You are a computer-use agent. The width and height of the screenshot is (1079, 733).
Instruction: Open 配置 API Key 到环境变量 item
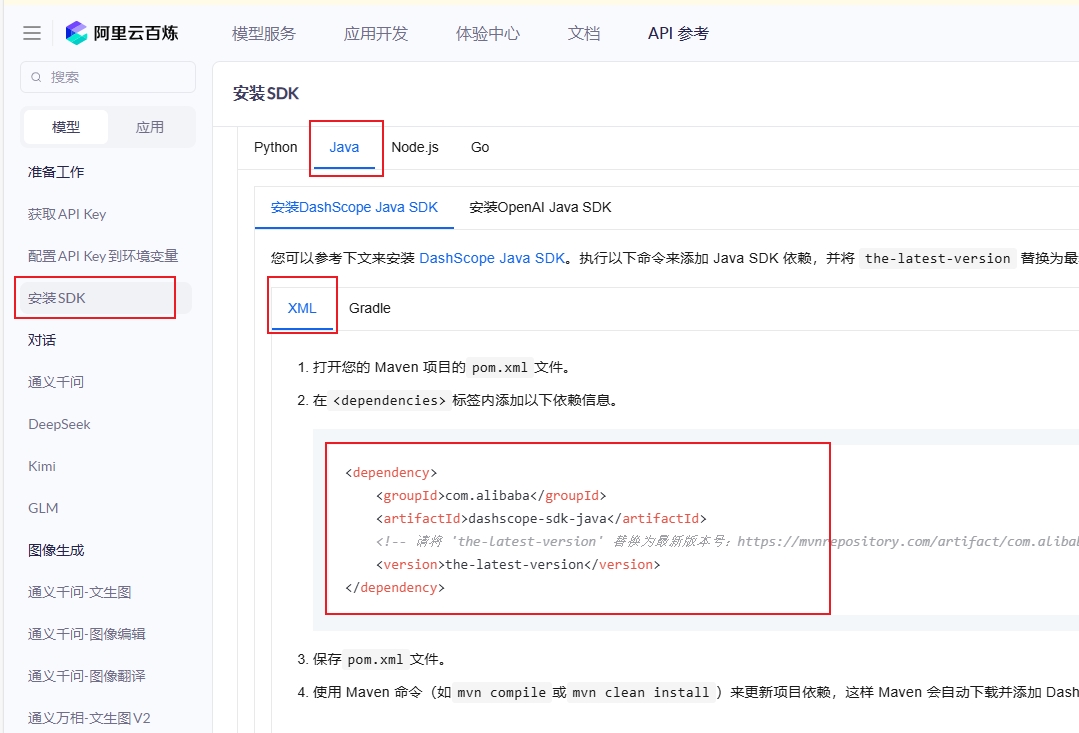103,256
